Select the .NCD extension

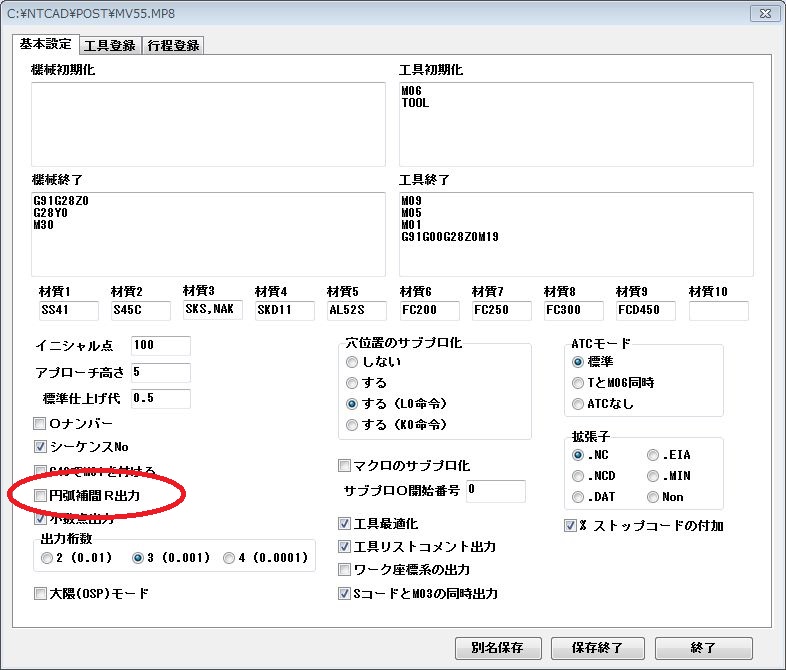(577, 476)
